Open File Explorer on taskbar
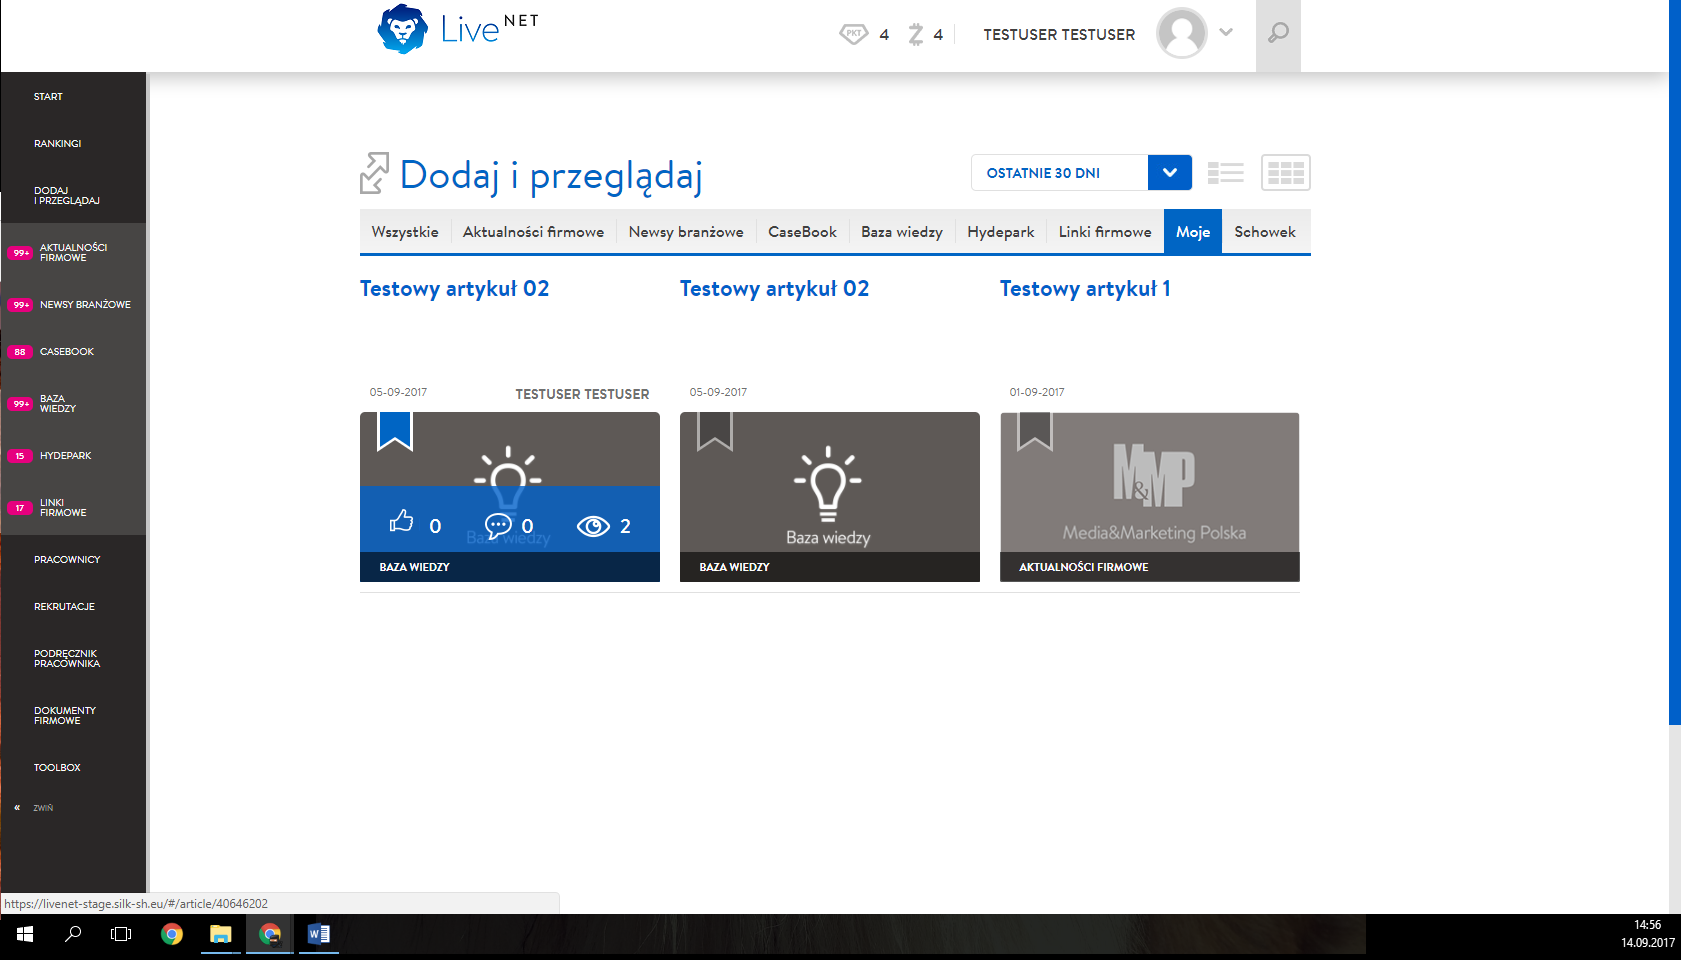1681x960 pixels. pos(220,934)
